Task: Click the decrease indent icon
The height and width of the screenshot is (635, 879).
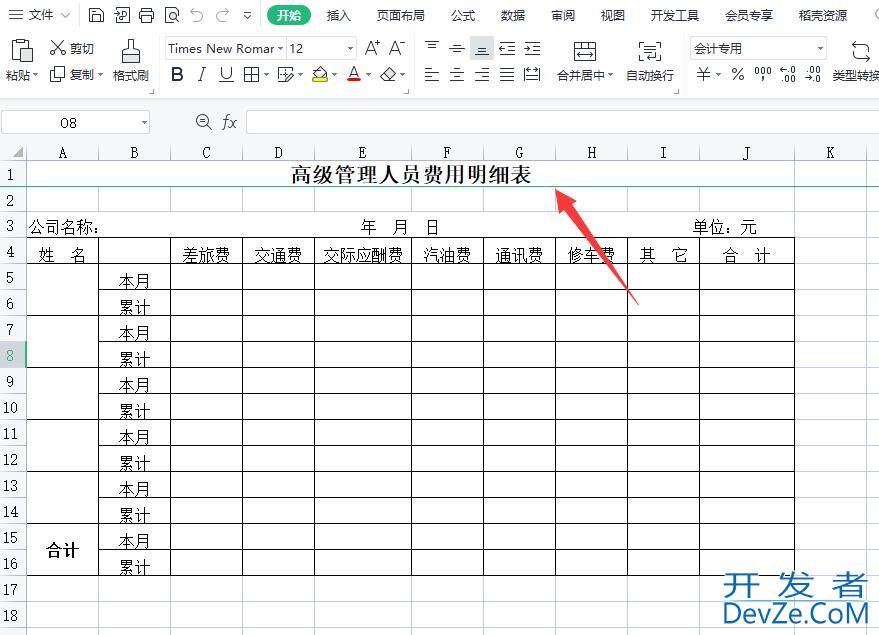Action: tap(507, 48)
